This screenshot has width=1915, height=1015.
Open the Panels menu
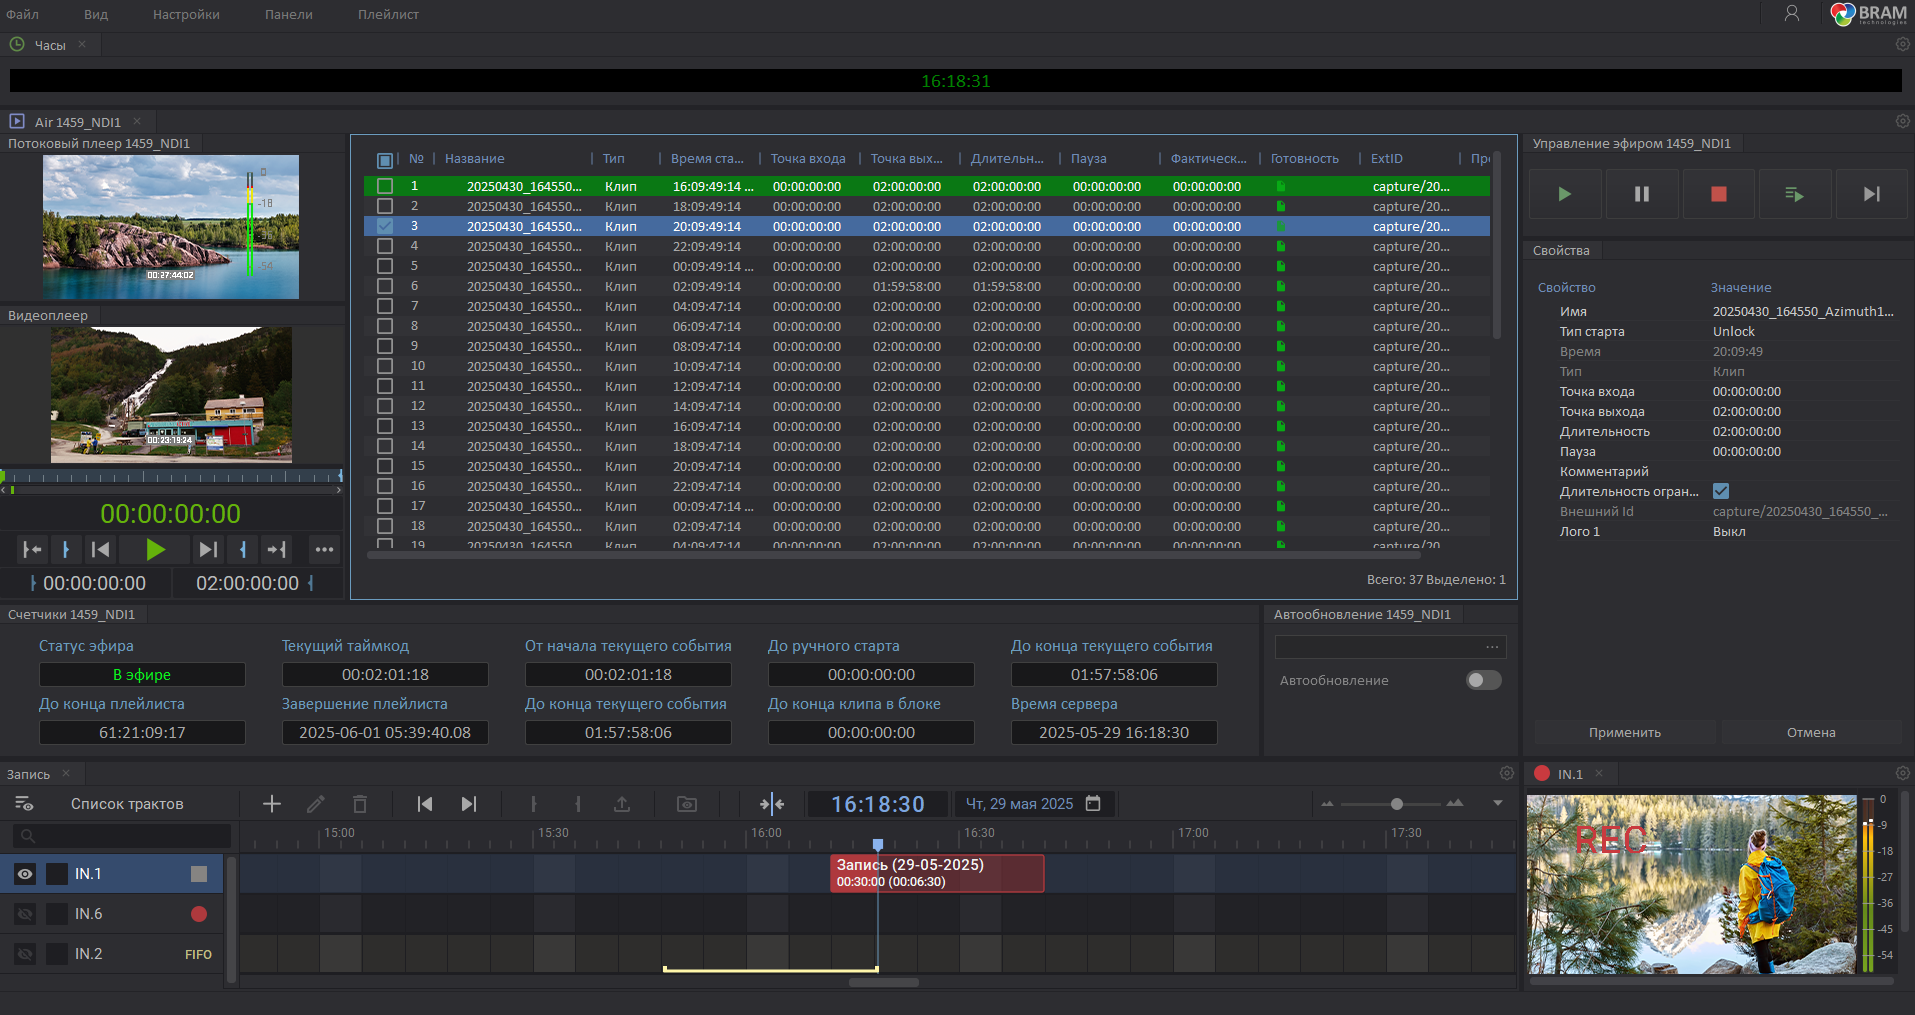(x=289, y=14)
